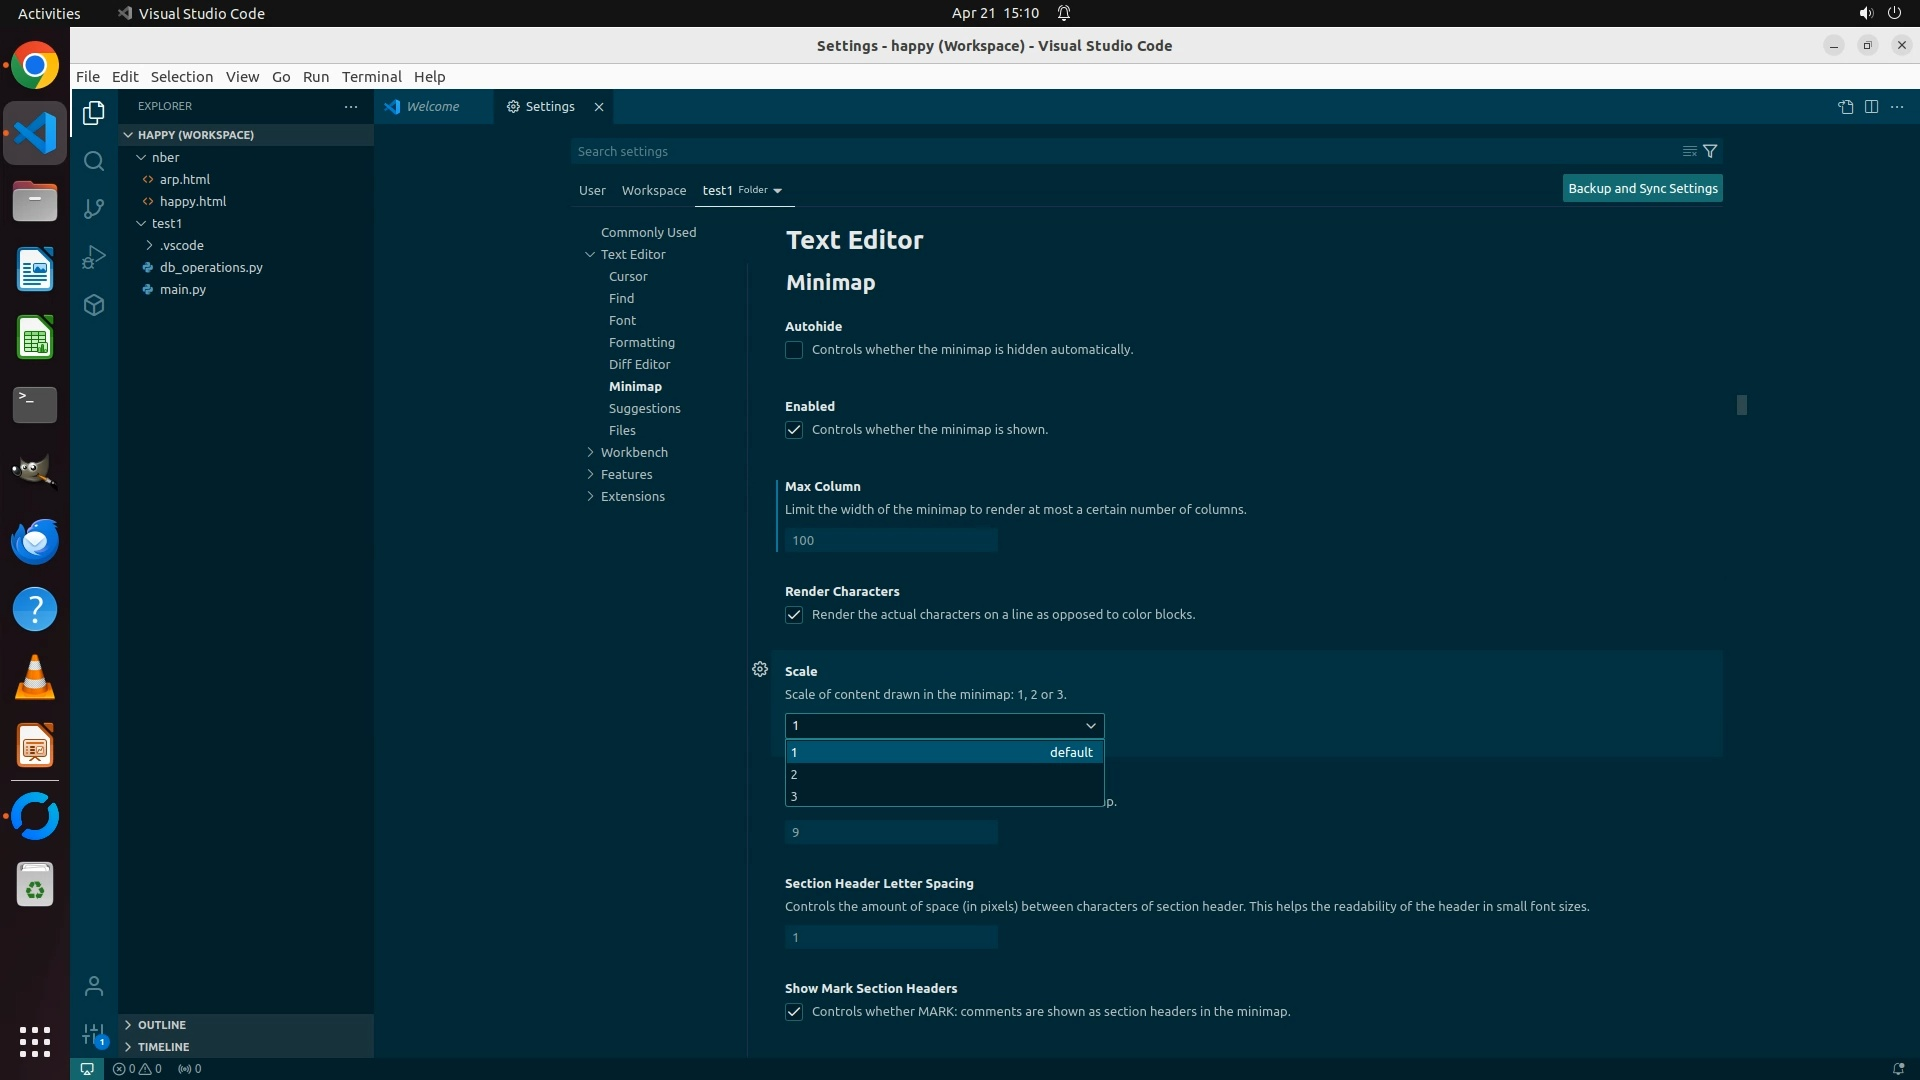Enable the minimap Autohide checkbox
Screen dimensions: 1920x1080
point(794,350)
